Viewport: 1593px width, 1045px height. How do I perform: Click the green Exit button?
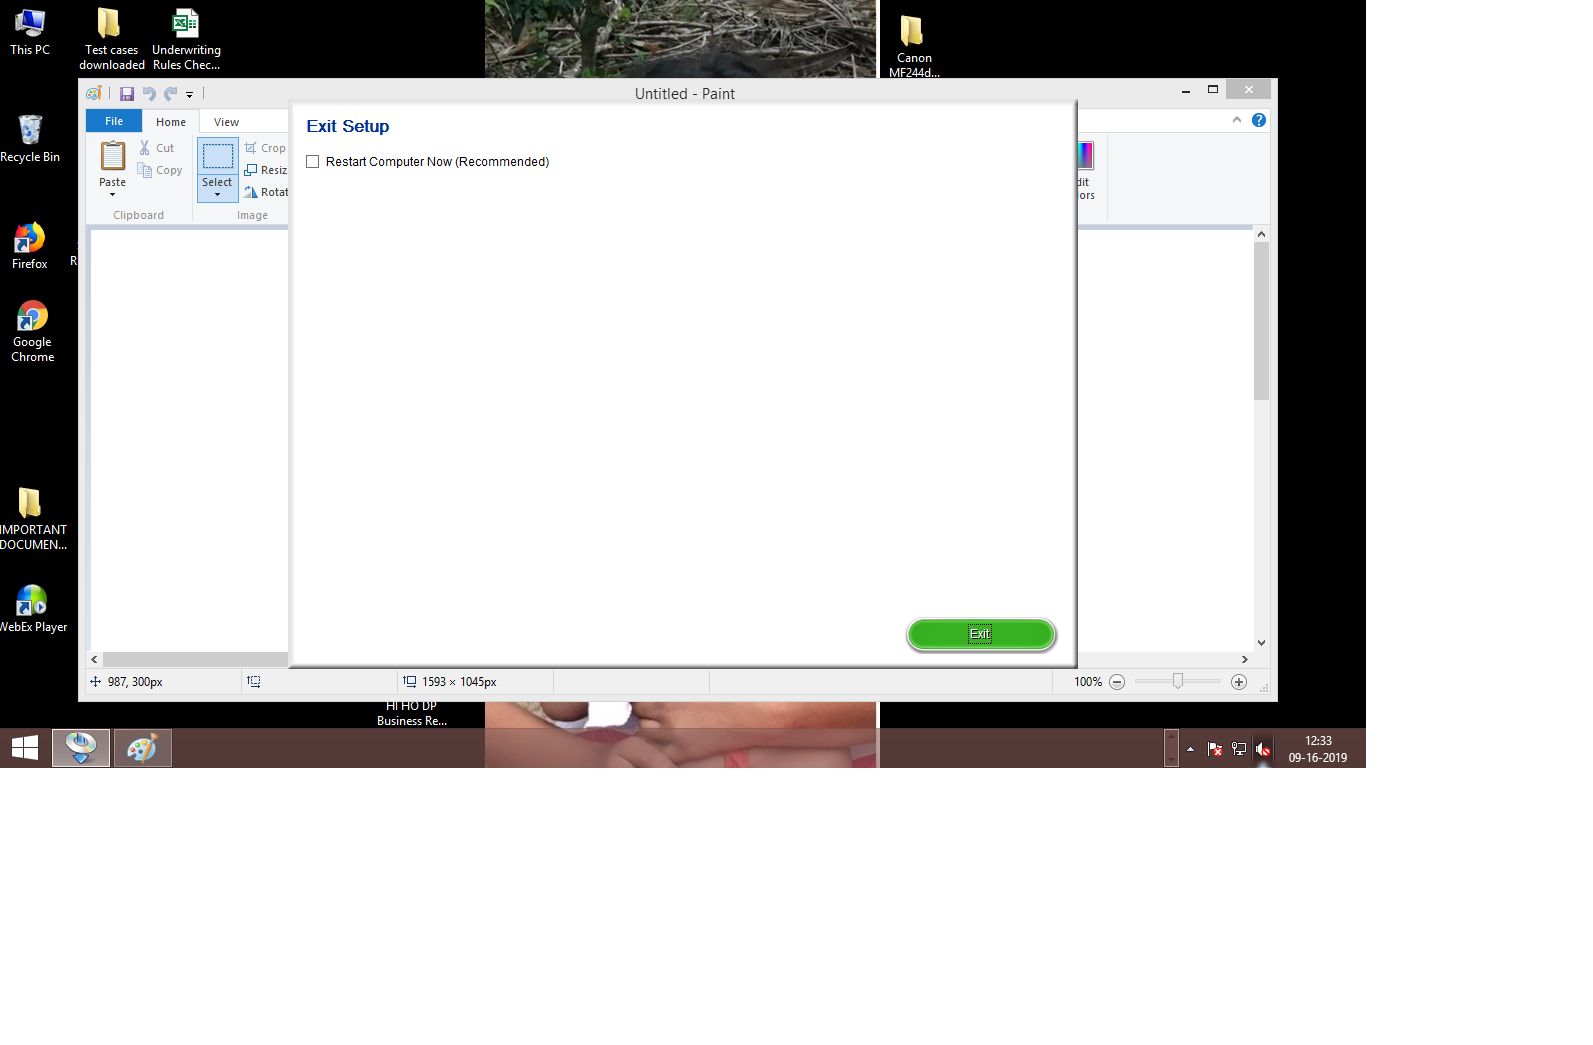981,634
